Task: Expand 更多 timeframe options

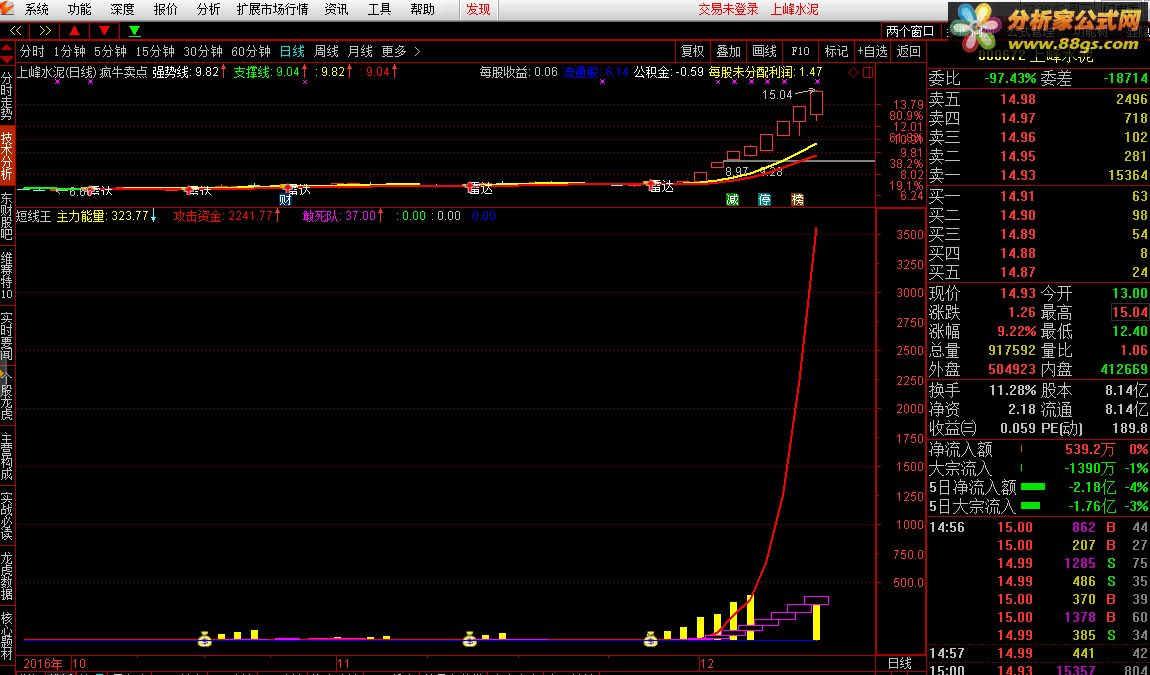Action: click(x=401, y=51)
